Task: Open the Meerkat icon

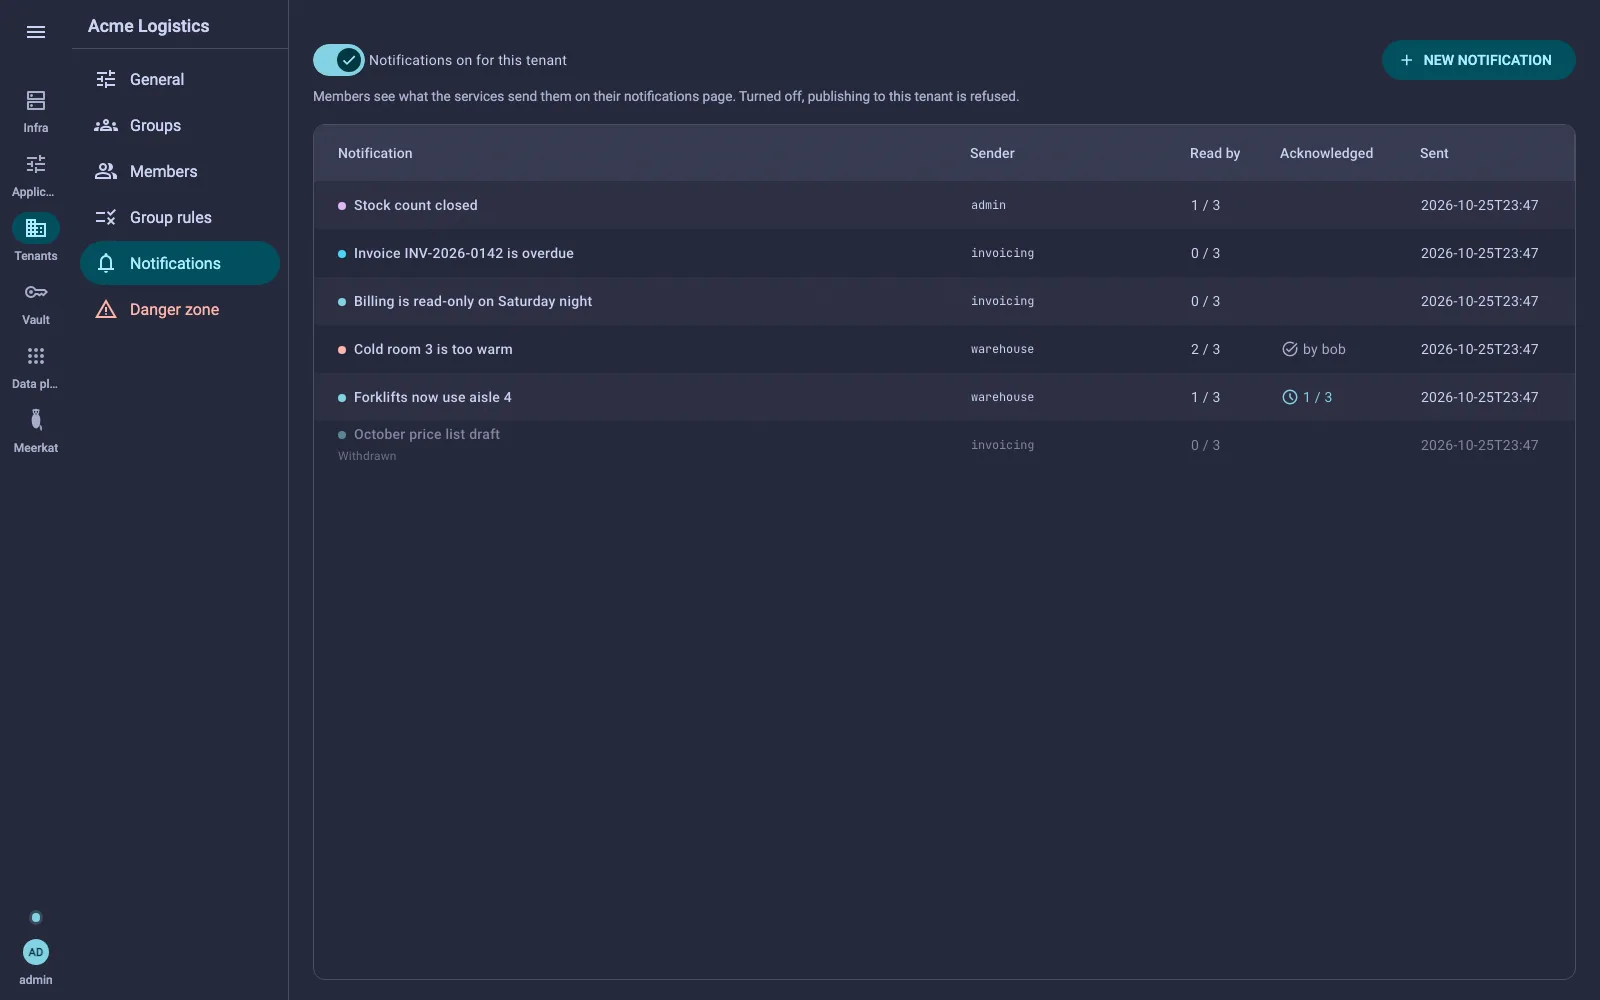Action: click(x=36, y=420)
